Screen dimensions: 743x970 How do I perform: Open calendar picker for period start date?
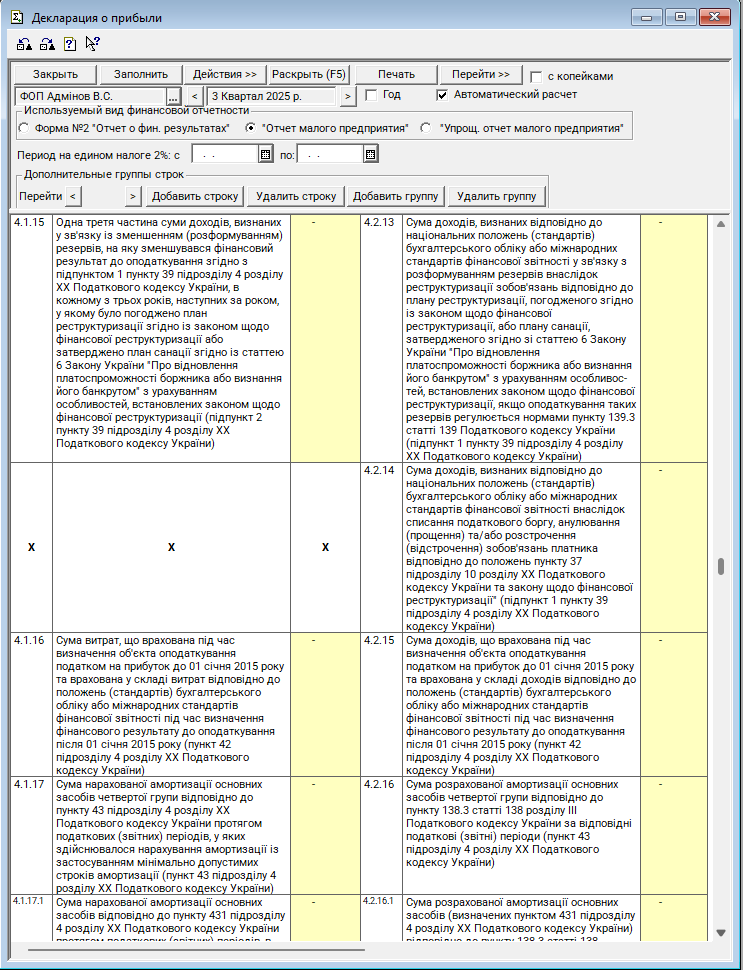point(265,155)
